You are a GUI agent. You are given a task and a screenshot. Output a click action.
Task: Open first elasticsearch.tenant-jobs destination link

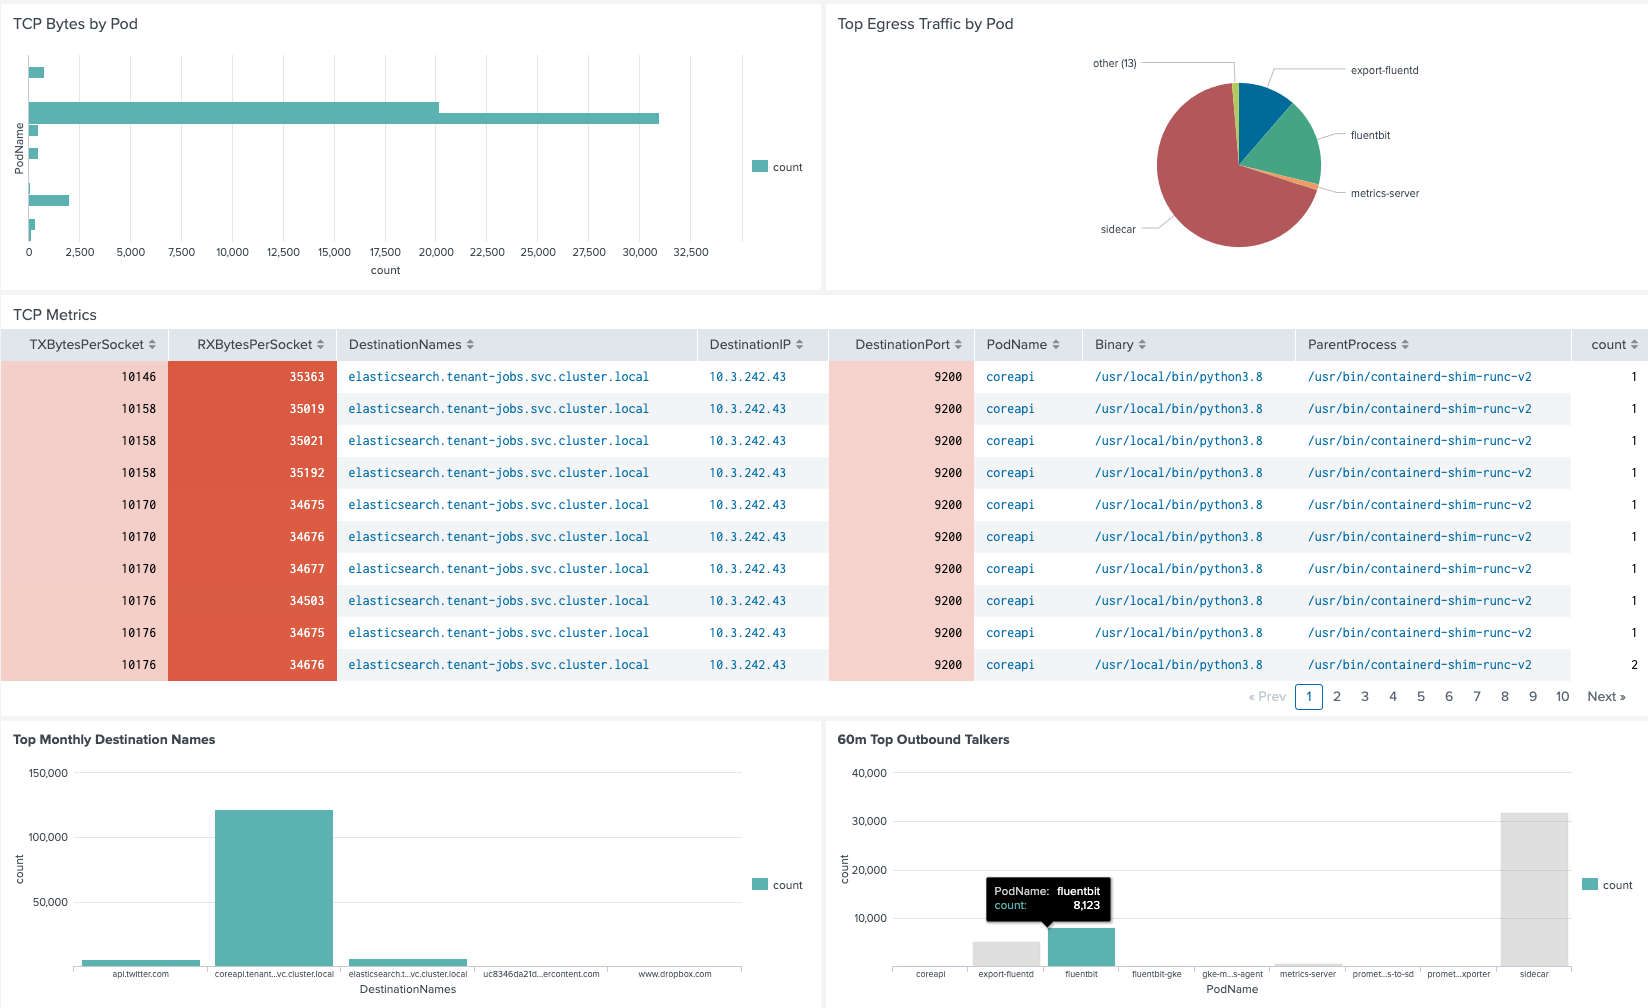tap(498, 377)
